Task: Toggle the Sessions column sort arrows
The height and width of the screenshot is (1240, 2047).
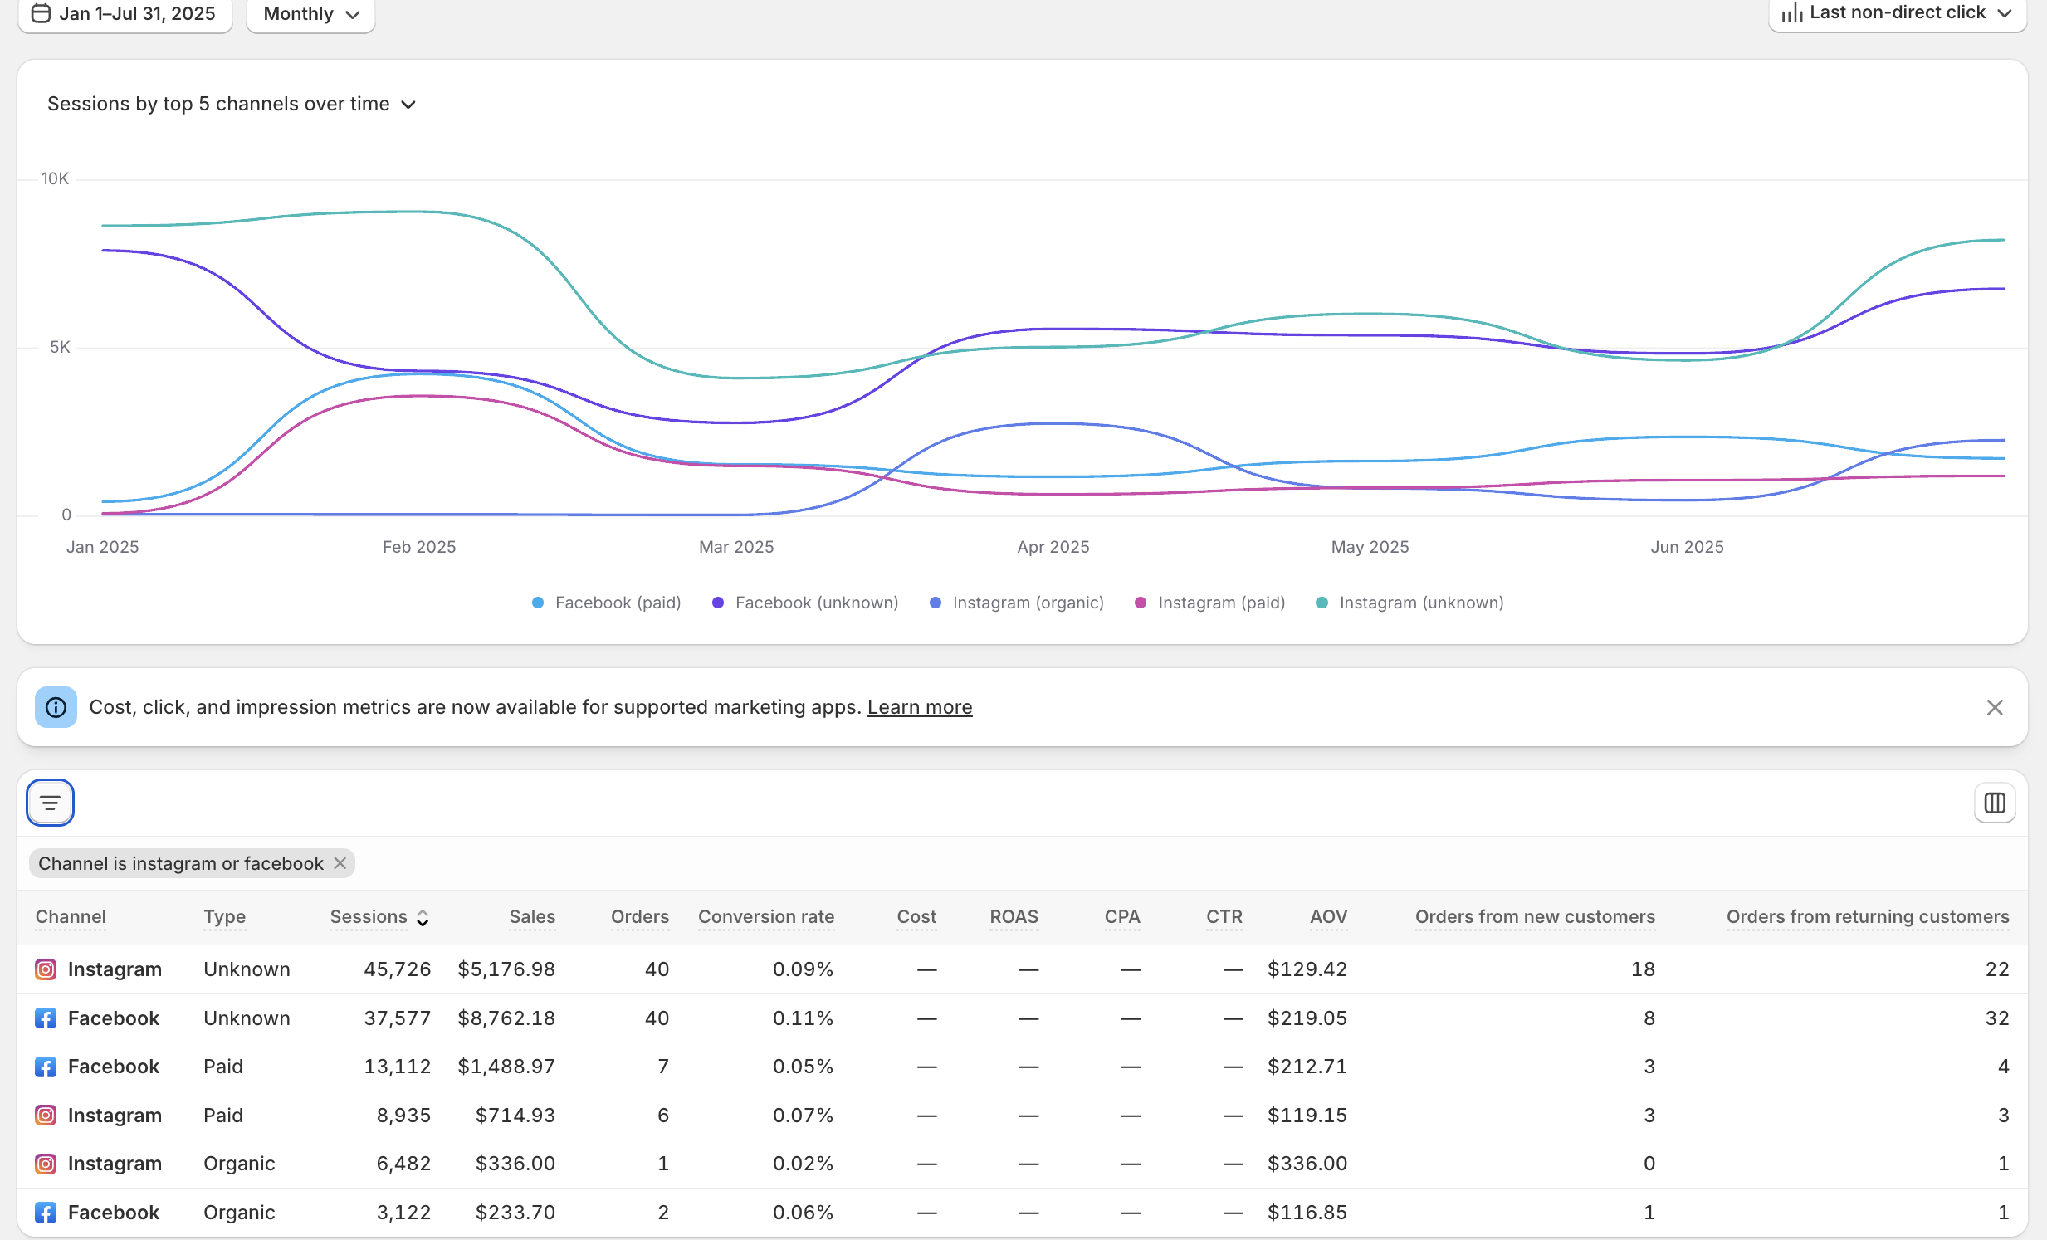Action: 423,917
